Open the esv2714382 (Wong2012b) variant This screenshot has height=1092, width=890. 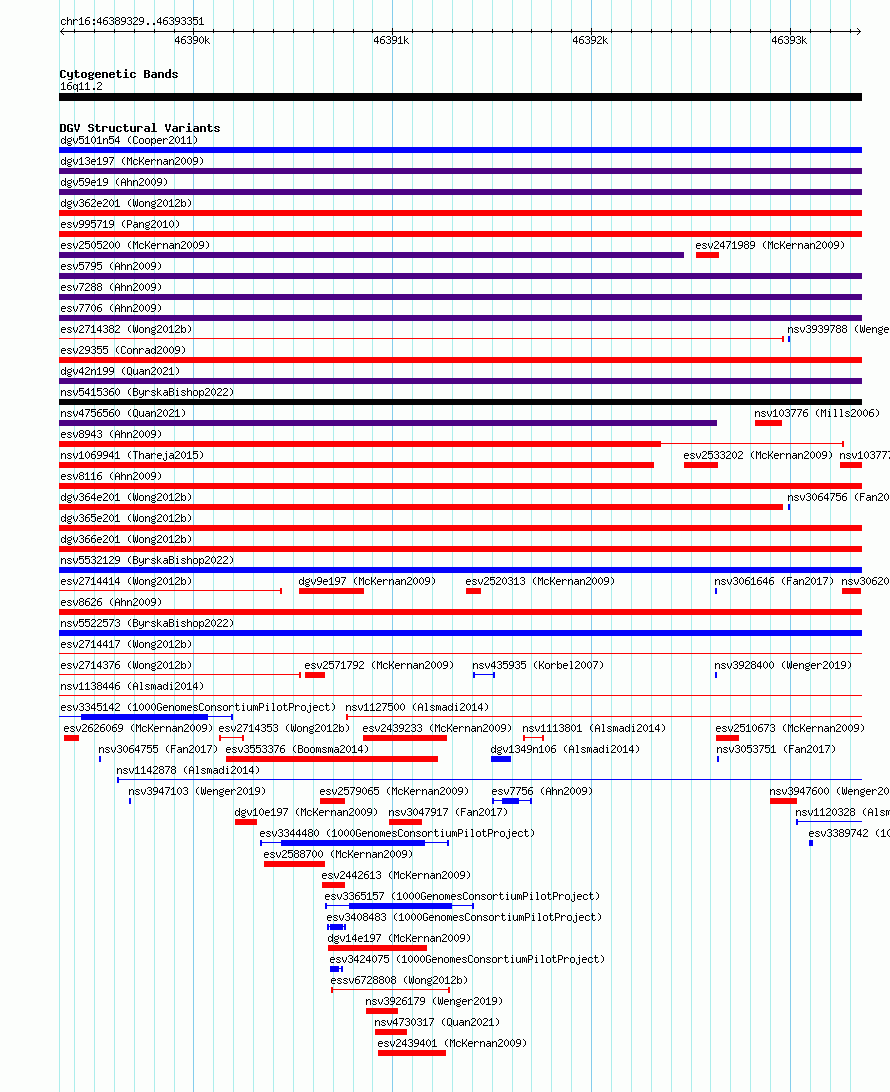tap(126, 329)
